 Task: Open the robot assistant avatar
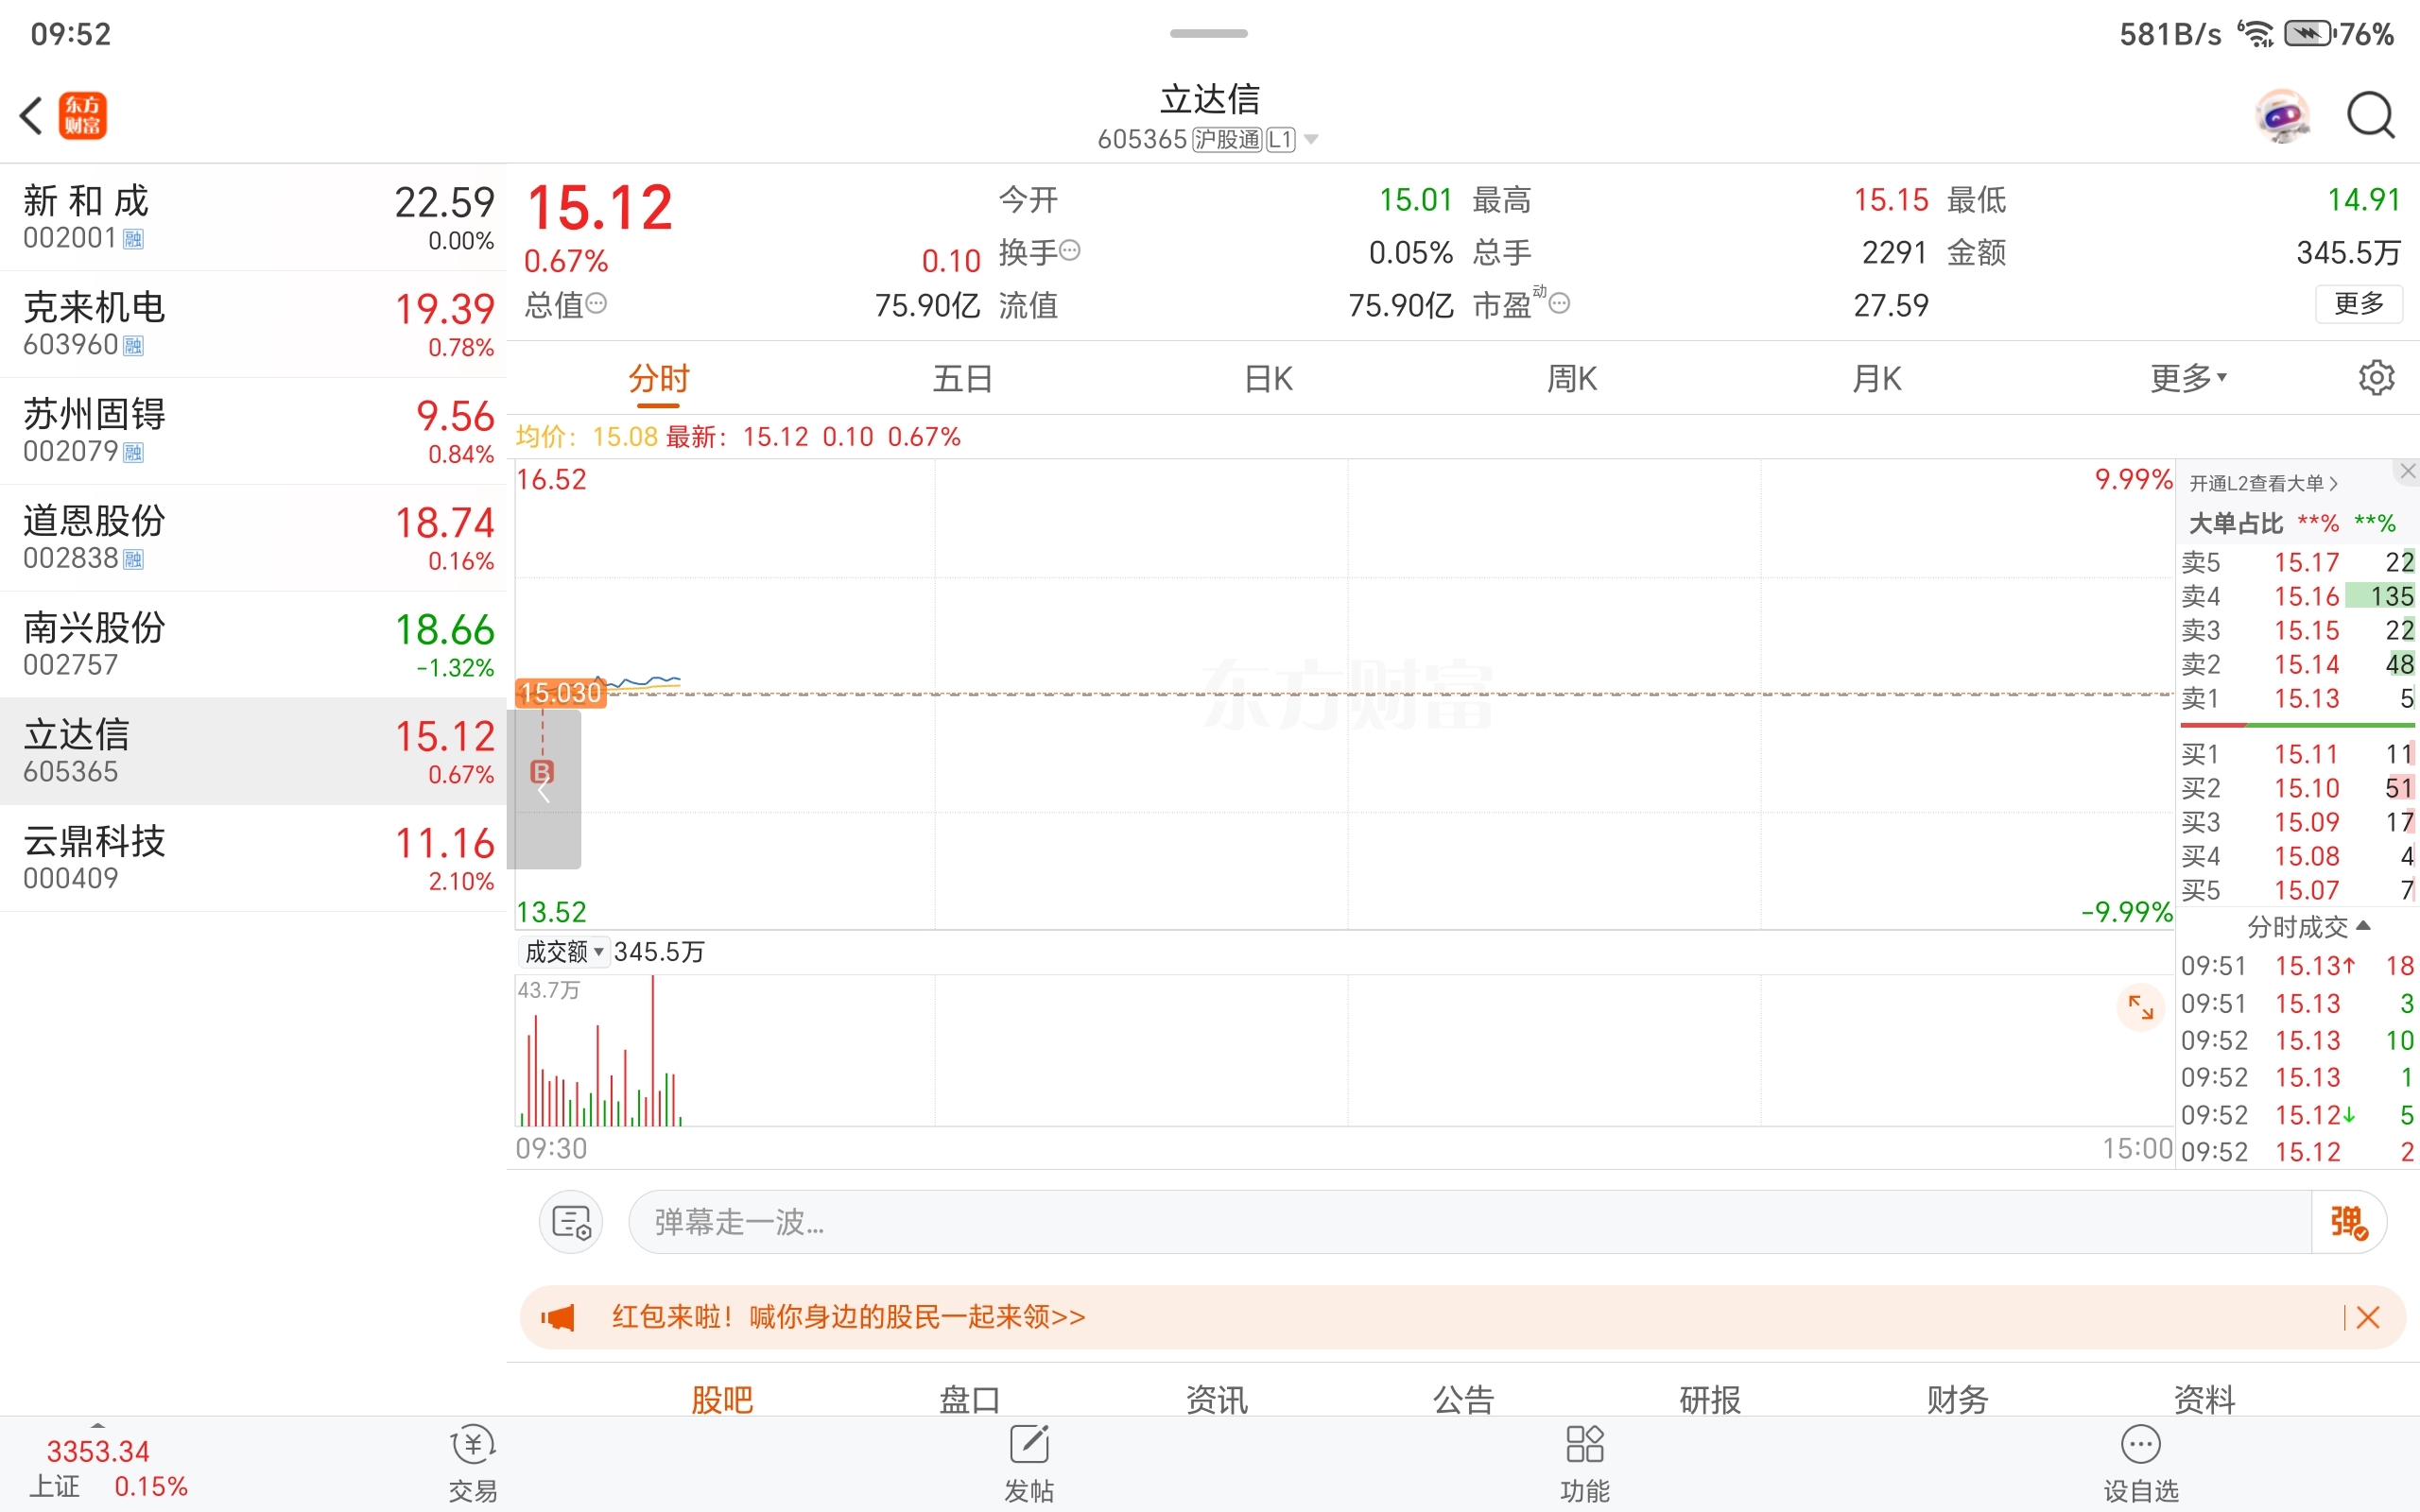[x=2282, y=116]
